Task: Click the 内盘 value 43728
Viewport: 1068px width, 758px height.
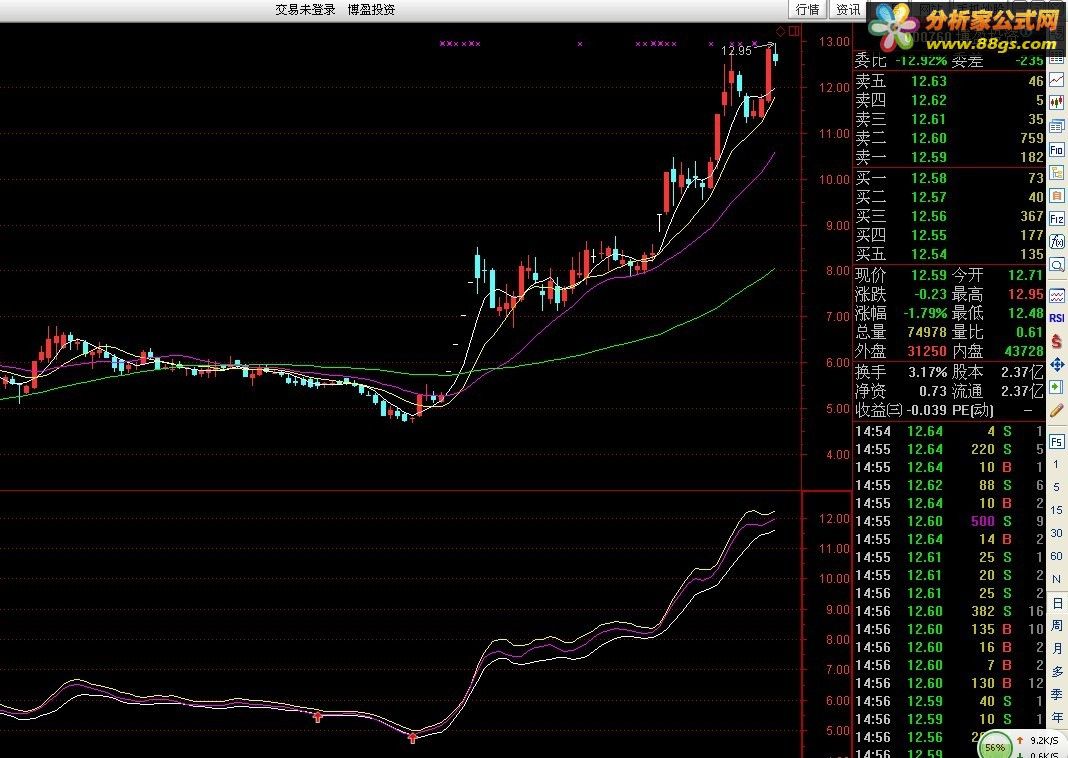Action: coord(1024,351)
